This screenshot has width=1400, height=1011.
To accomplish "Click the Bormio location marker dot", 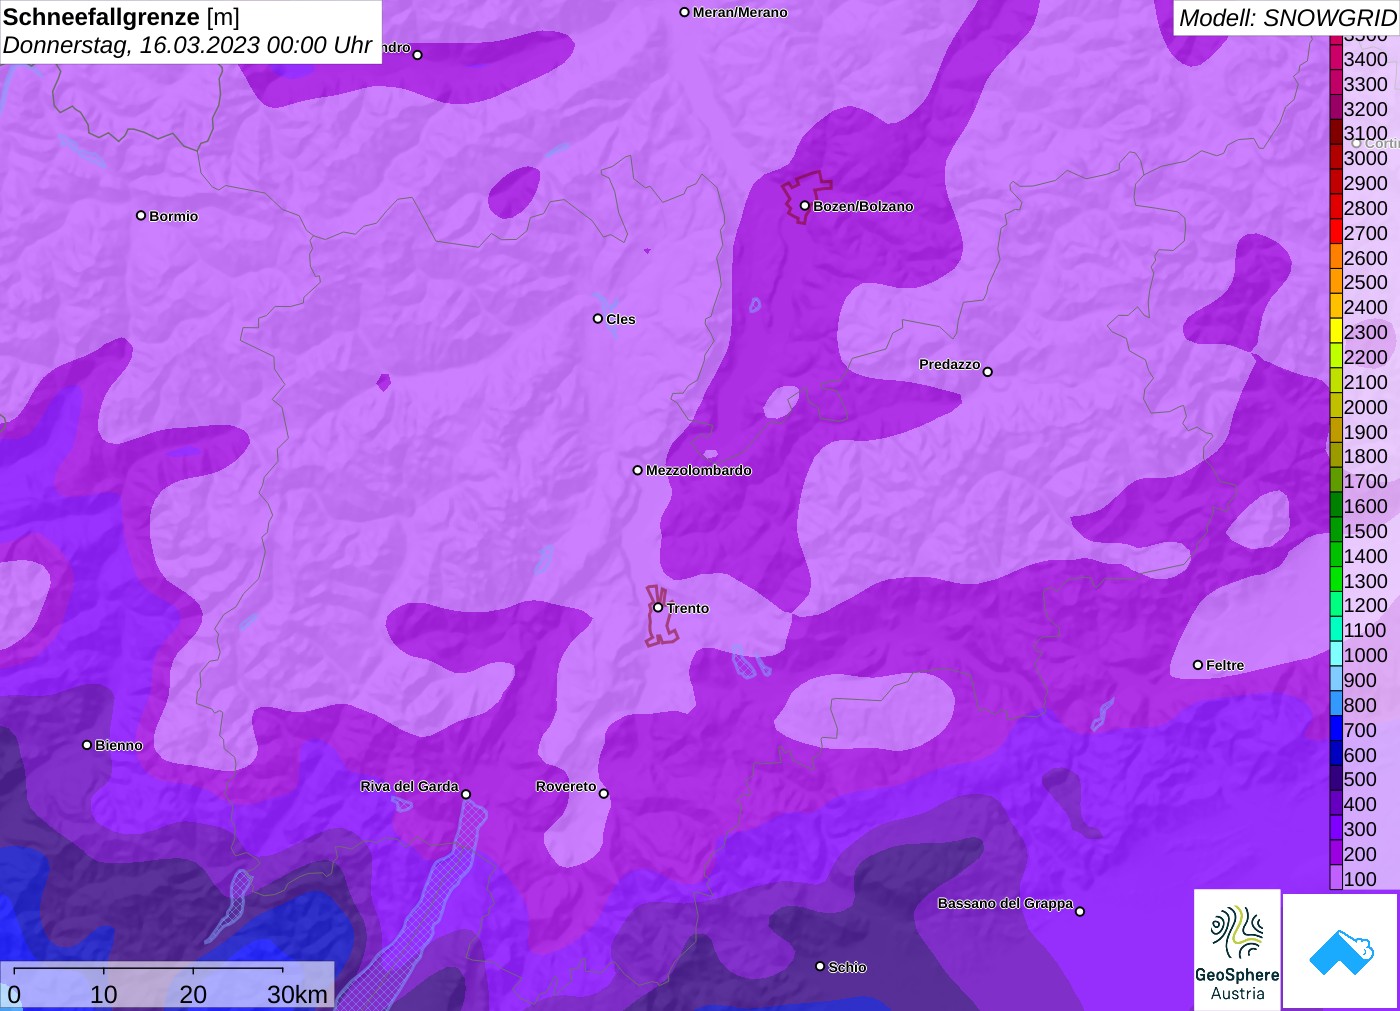I will [141, 215].
